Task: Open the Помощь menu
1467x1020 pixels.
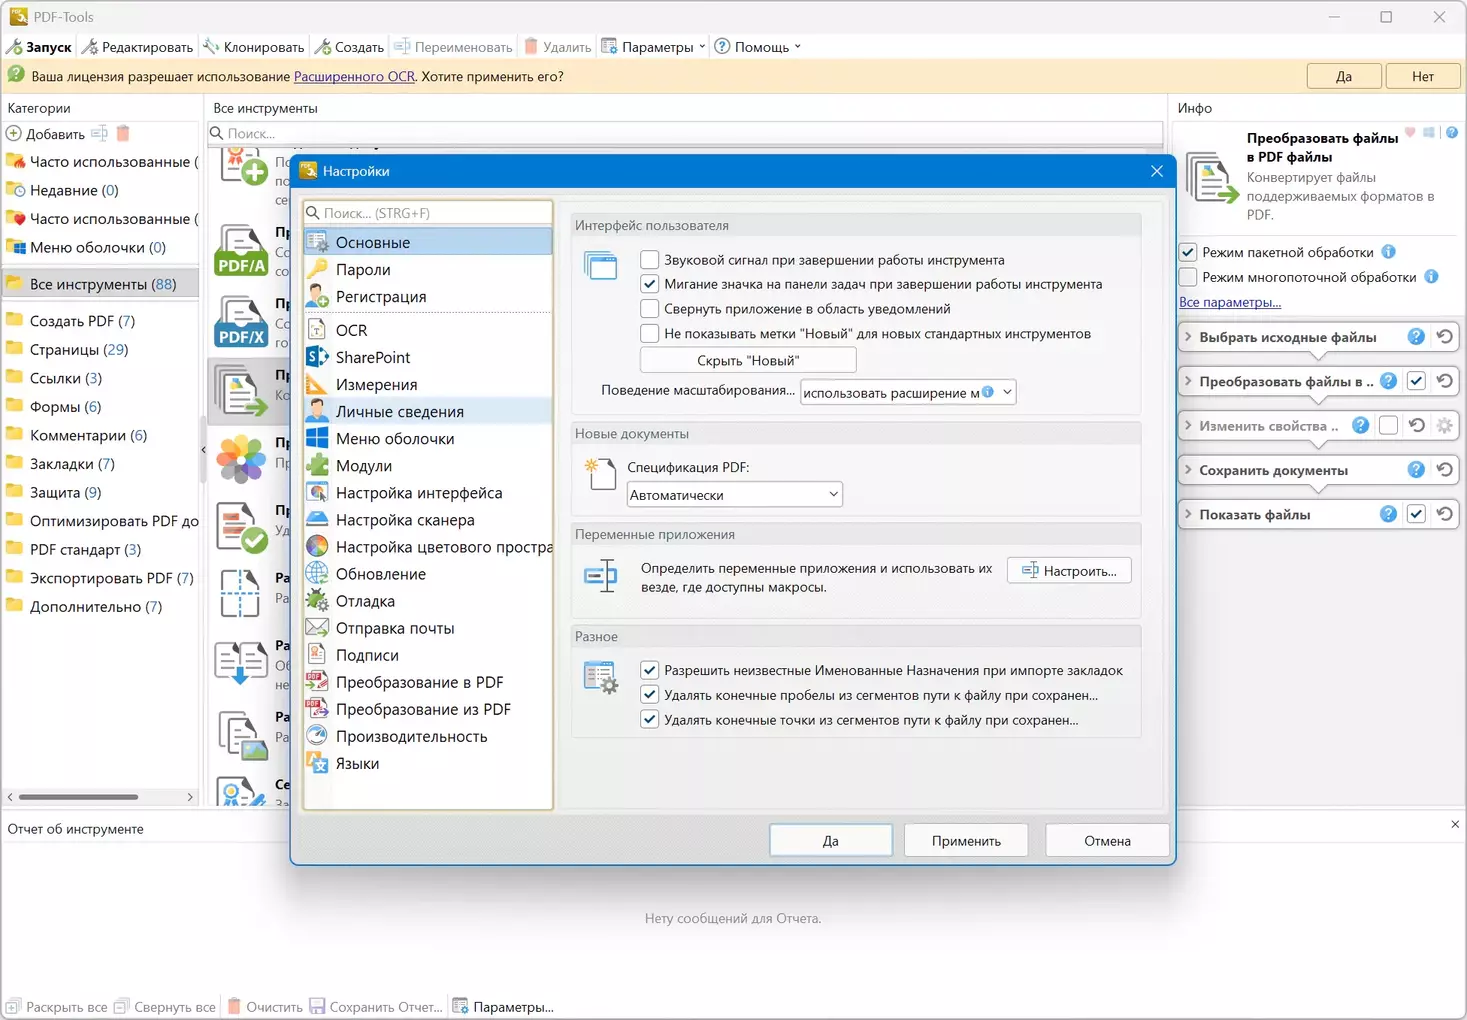Action: tap(758, 47)
